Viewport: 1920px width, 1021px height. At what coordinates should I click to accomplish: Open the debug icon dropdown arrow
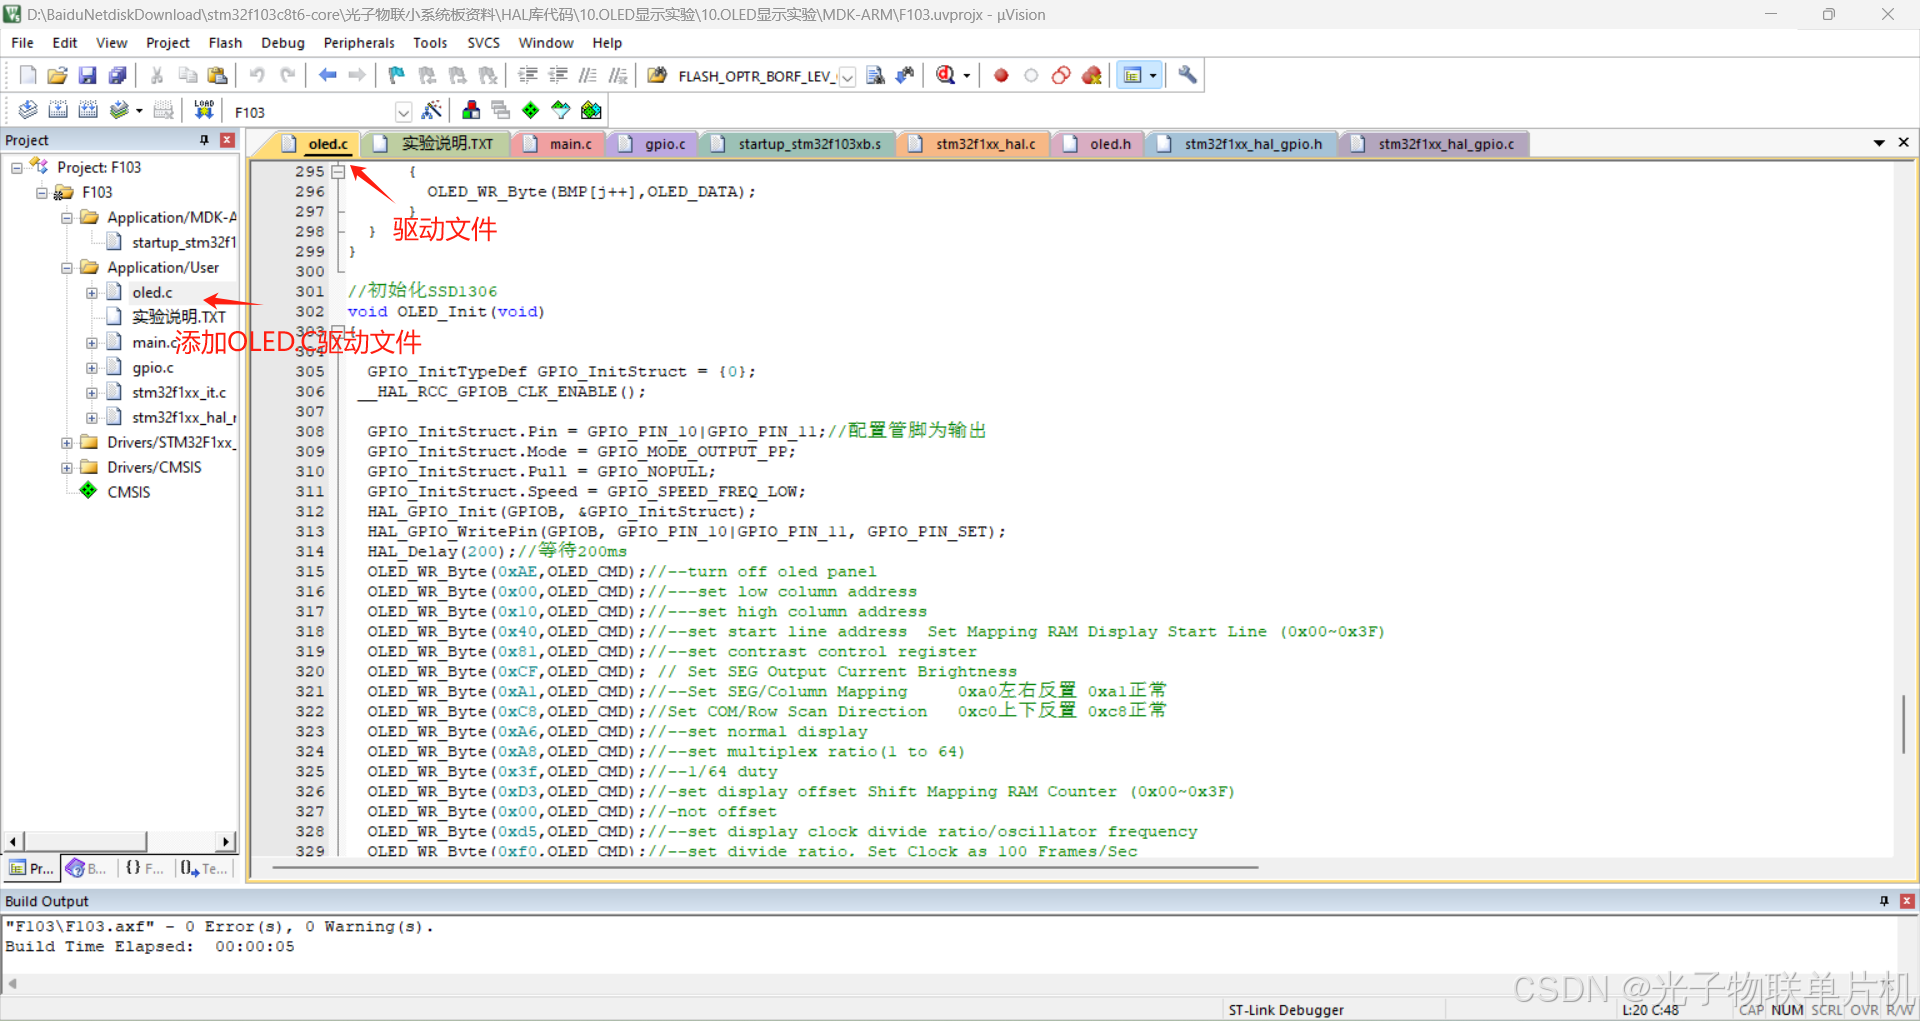coord(966,76)
